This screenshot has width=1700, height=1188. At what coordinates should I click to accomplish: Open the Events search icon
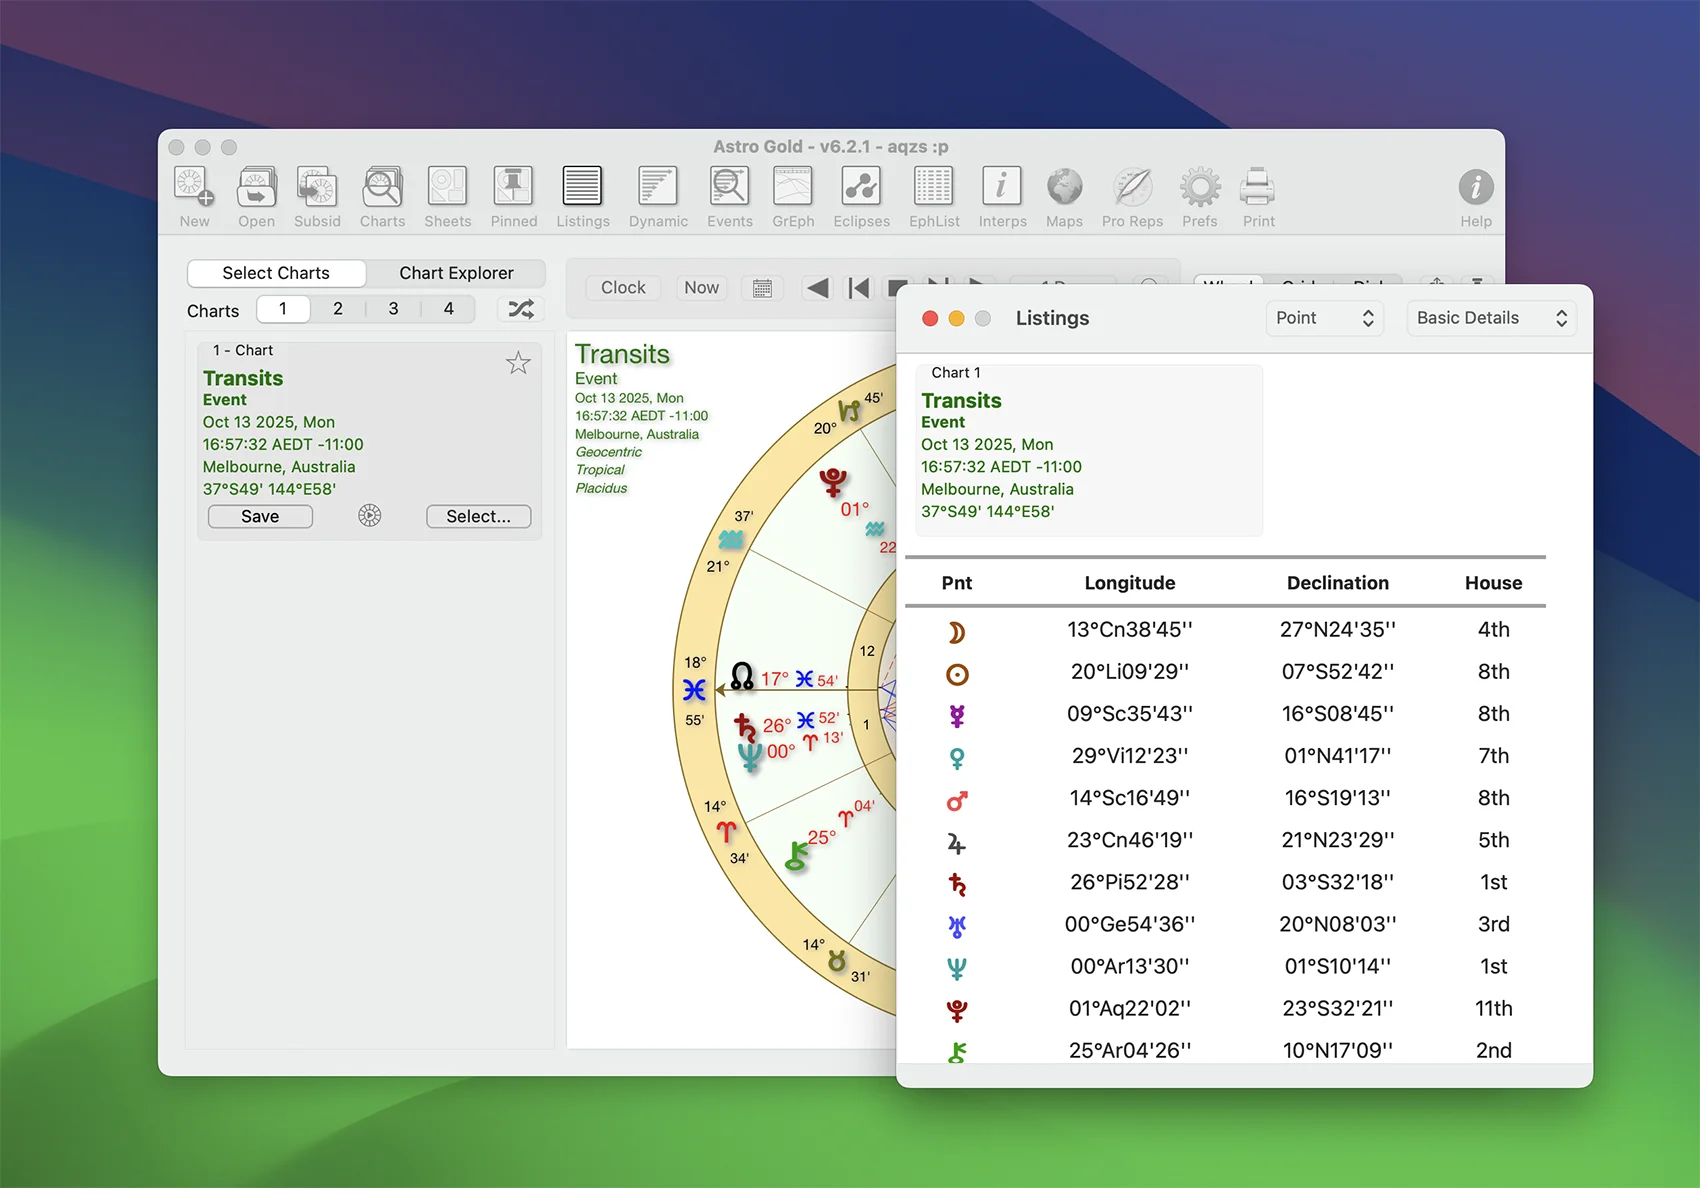(729, 197)
